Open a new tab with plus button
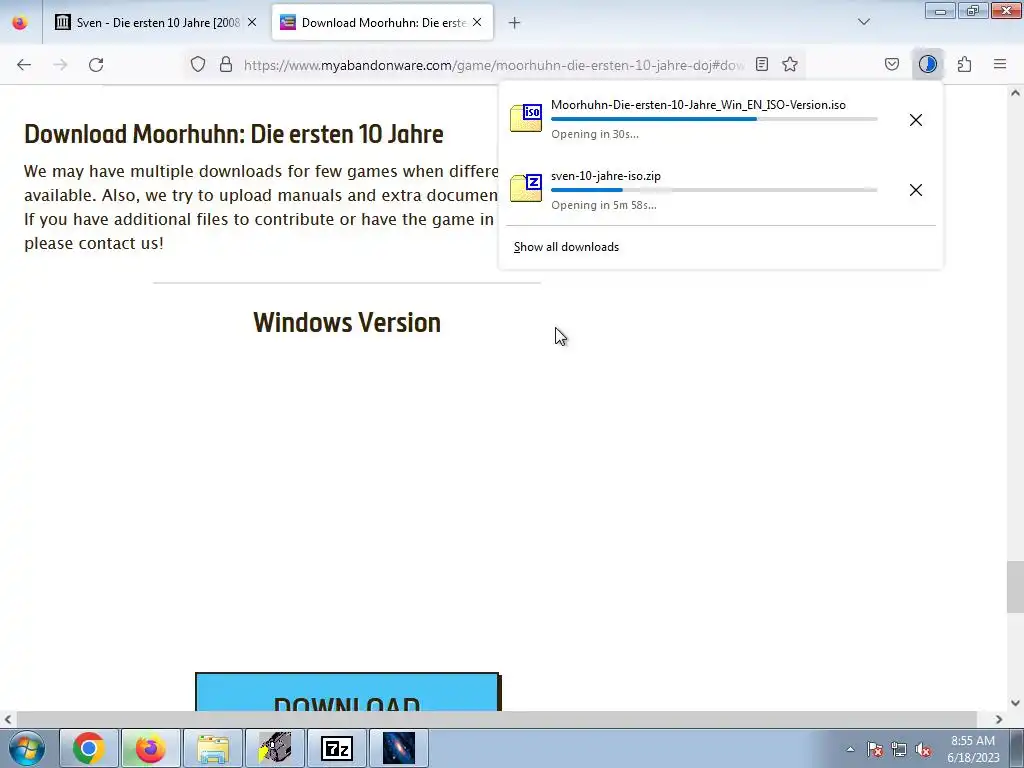This screenshot has height=768, width=1024. [515, 23]
